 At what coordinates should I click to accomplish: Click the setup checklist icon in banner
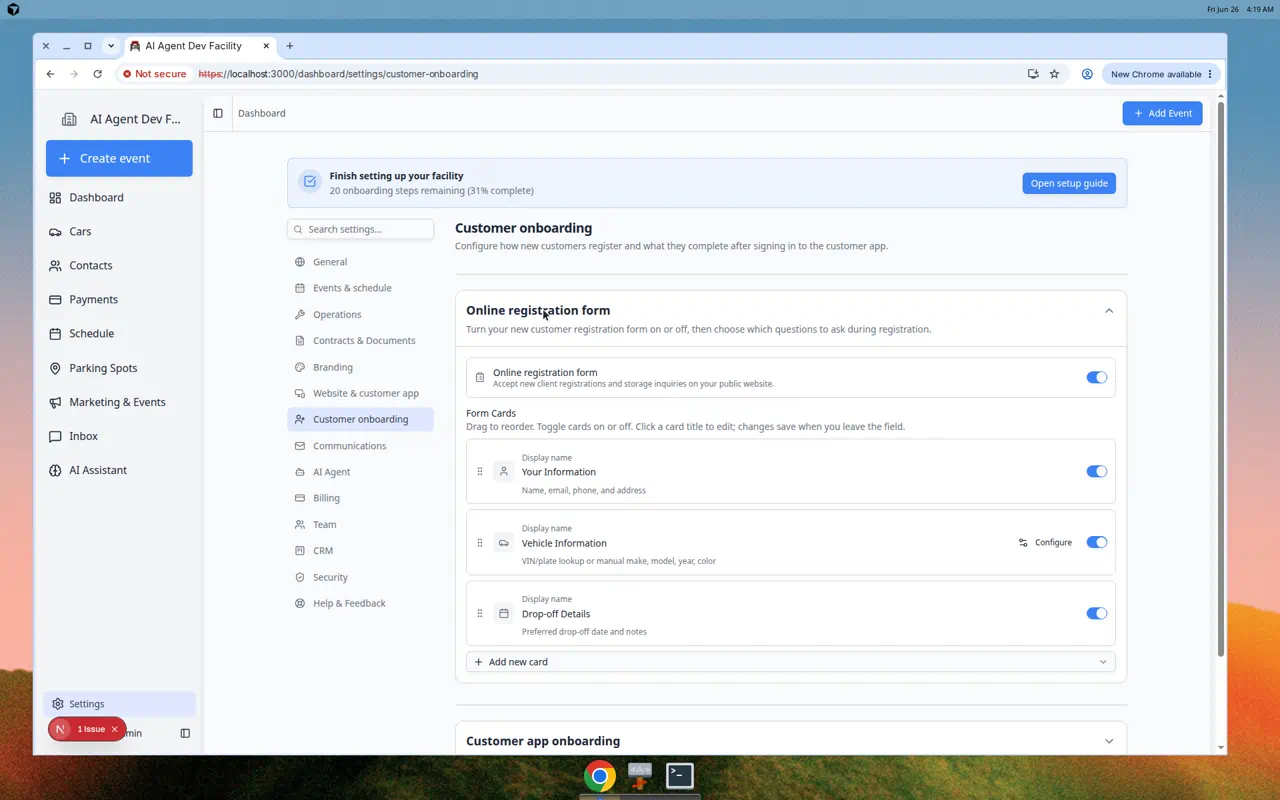click(x=310, y=182)
